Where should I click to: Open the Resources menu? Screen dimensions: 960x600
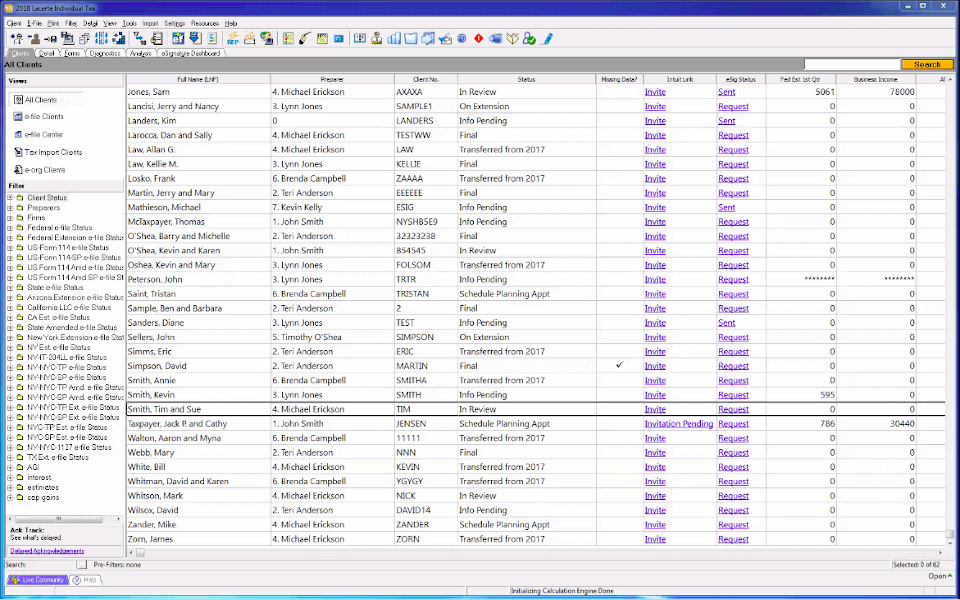204,23
